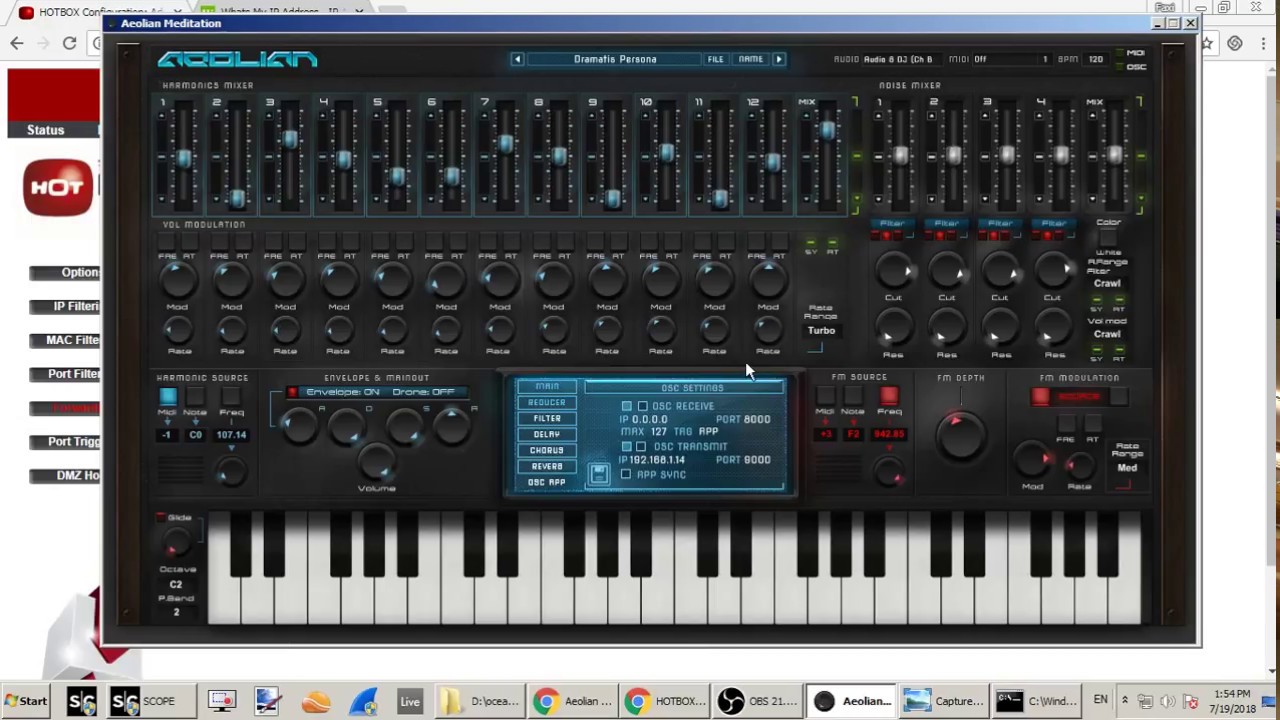Load previous preset with left arrow
The height and width of the screenshot is (720, 1280).
point(518,60)
